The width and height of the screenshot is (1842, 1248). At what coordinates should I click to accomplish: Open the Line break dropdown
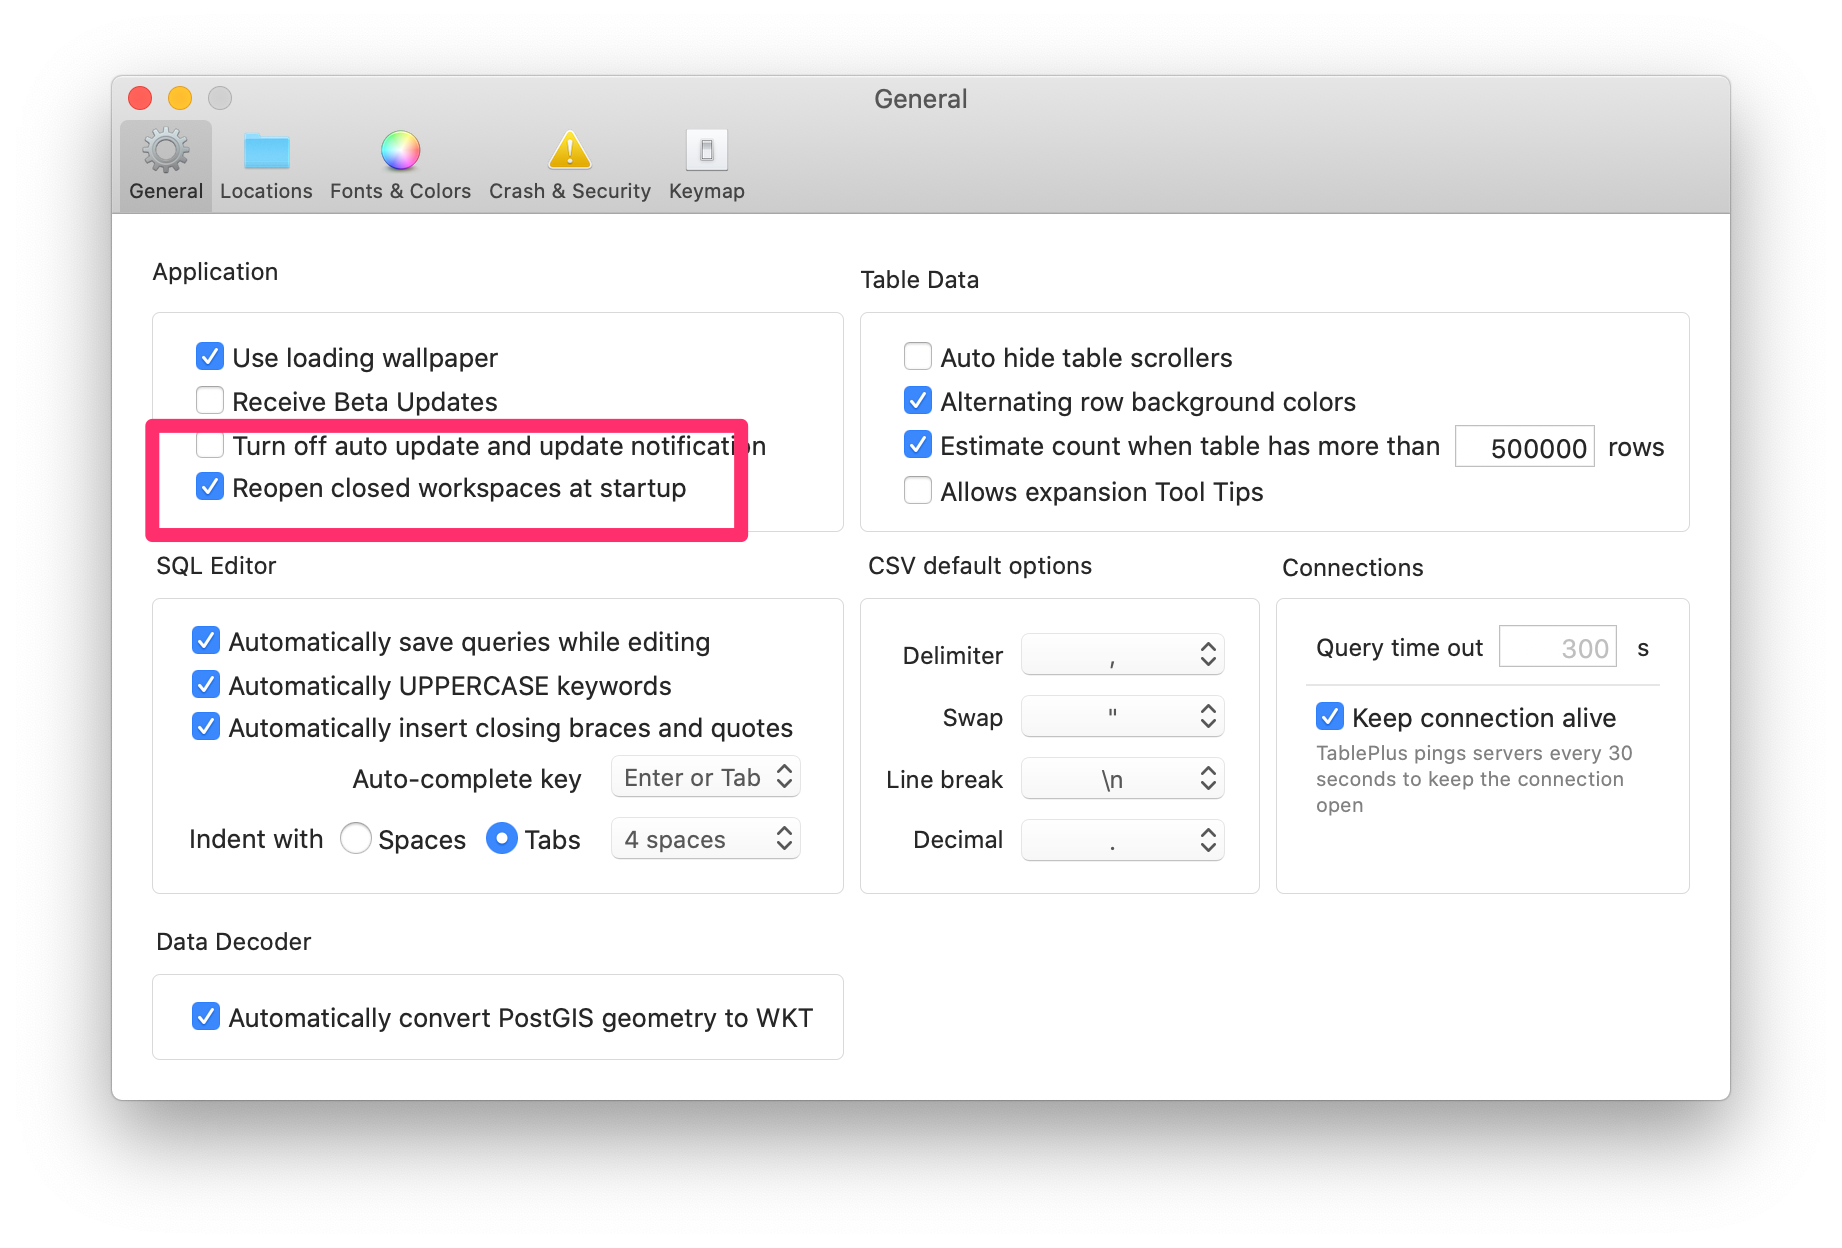[1122, 778]
